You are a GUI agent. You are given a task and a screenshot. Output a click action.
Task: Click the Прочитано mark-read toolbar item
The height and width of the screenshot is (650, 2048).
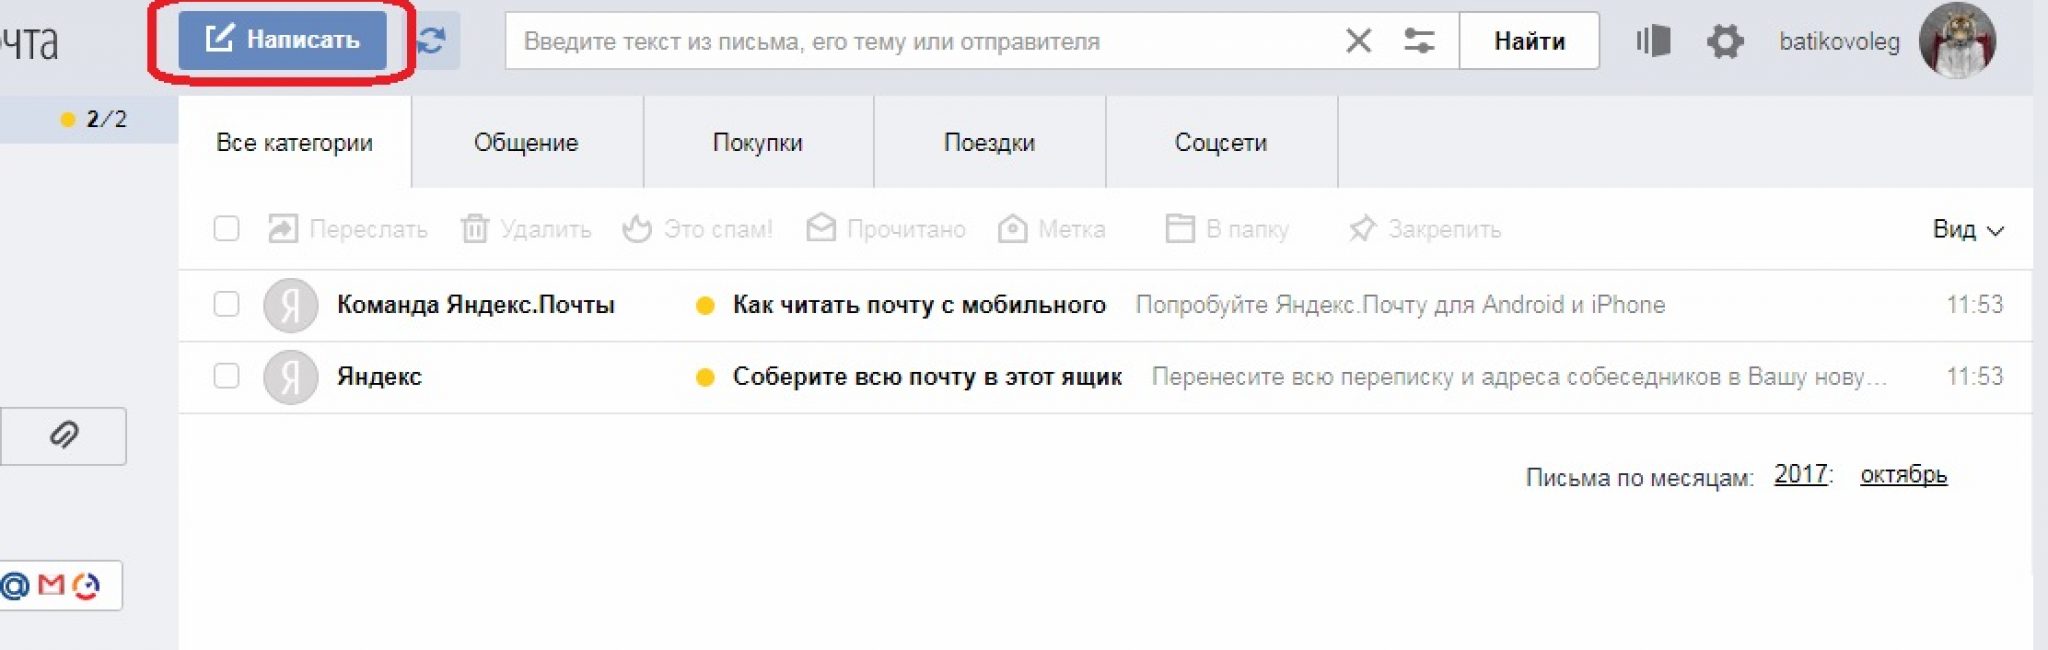tap(886, 229)
